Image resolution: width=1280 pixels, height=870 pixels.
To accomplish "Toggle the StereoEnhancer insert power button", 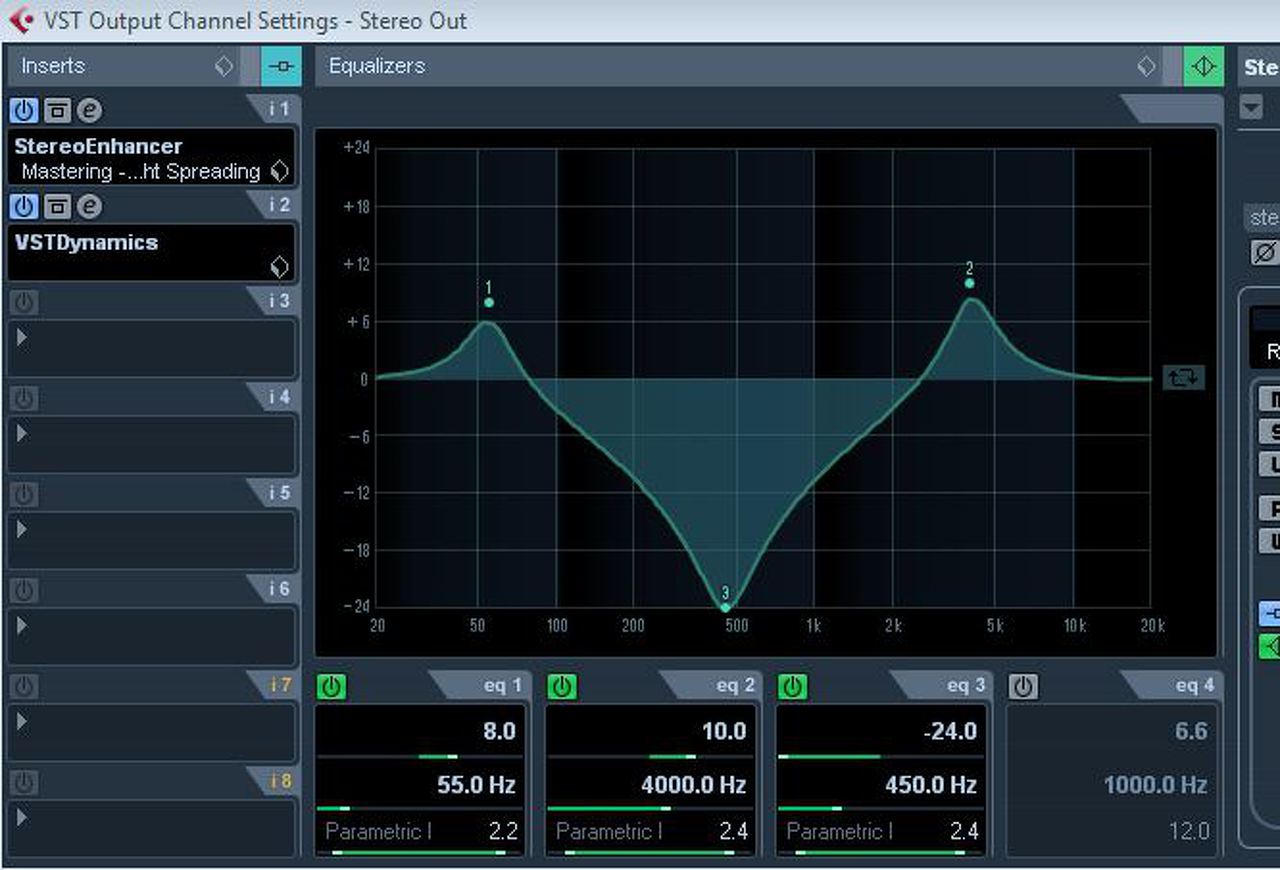I will 24,110.
